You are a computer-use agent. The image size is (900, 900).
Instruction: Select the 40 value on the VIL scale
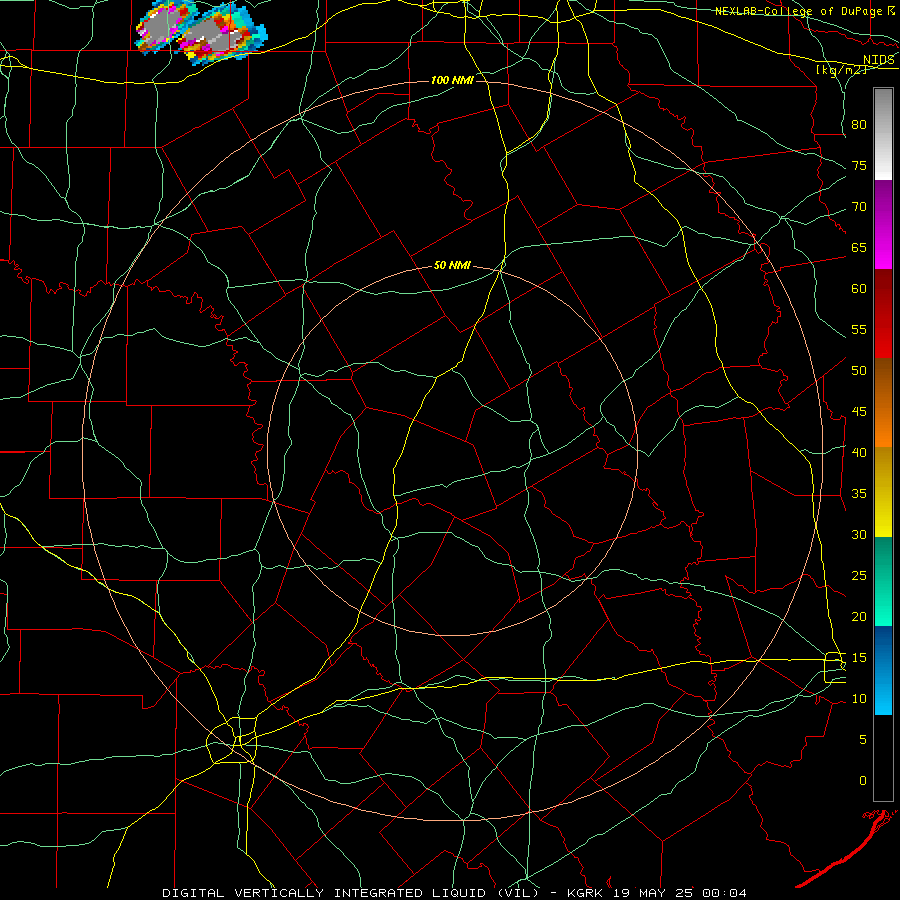pos(859,452)
